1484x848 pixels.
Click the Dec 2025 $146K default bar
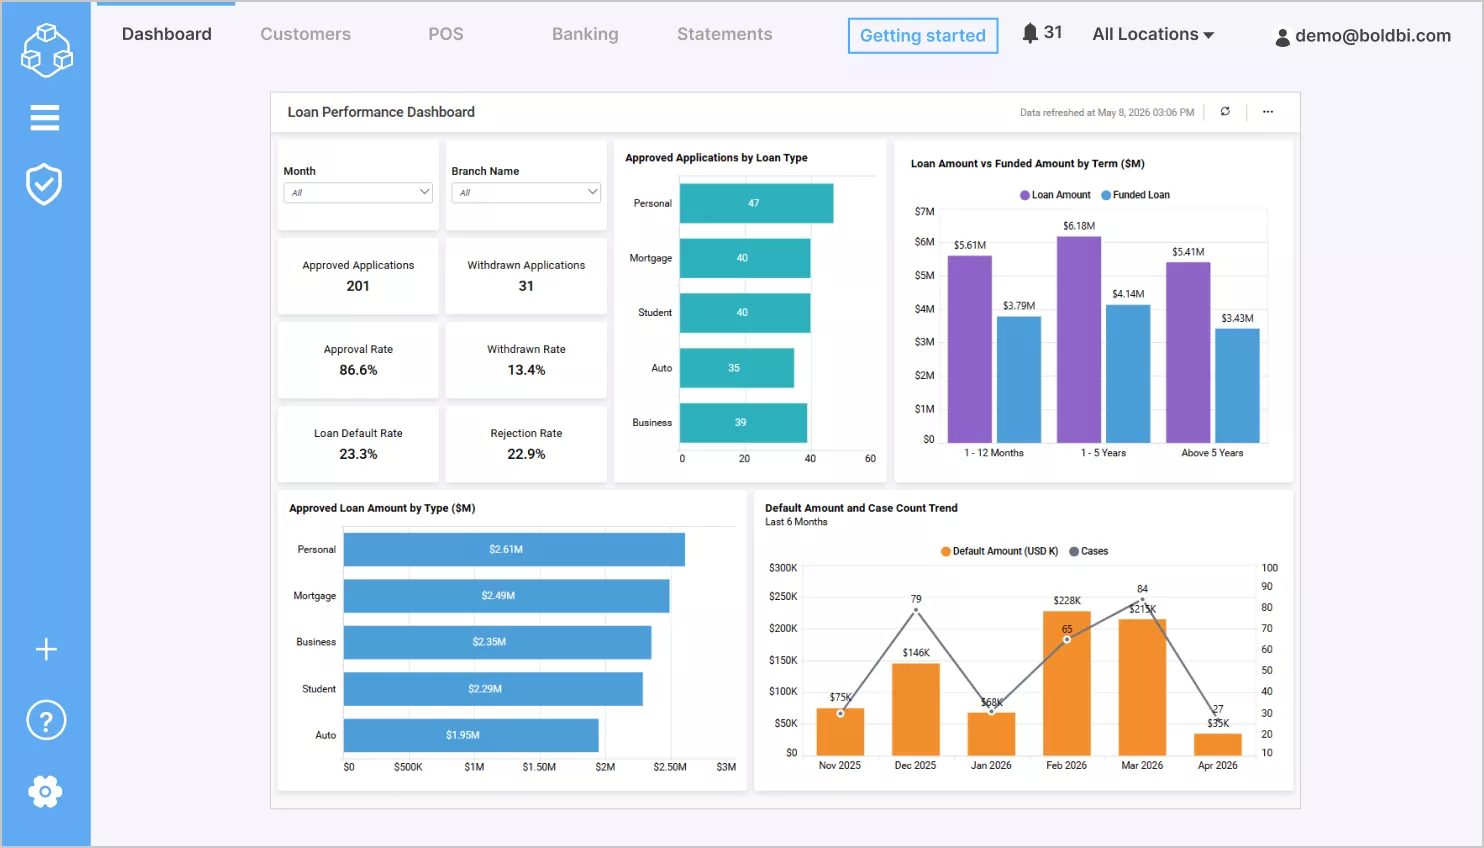(916, 709)
